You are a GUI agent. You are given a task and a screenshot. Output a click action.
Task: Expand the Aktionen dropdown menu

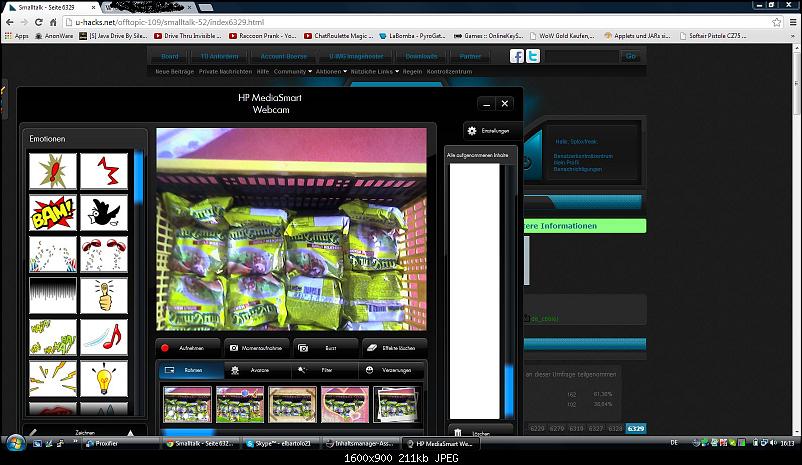point(330,72)
